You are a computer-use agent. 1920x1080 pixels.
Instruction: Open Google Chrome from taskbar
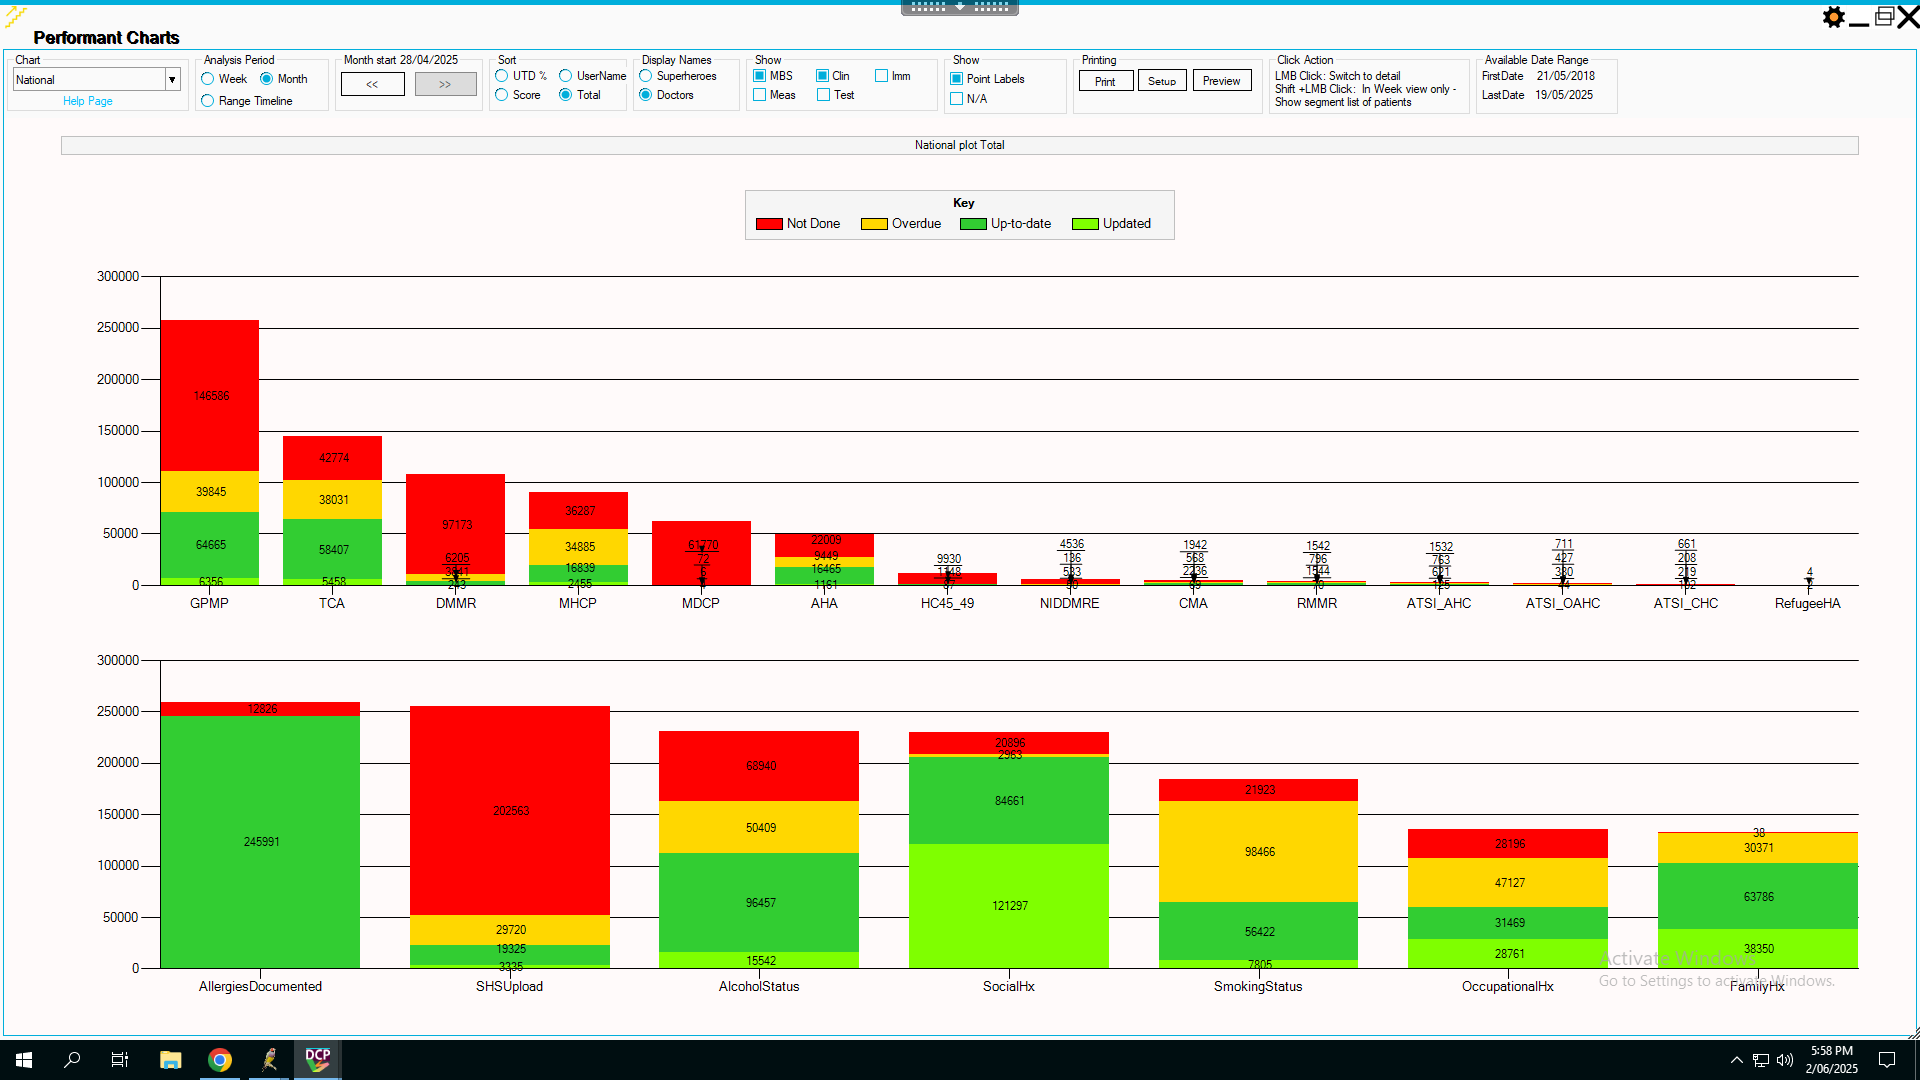tap(220, 1059)
